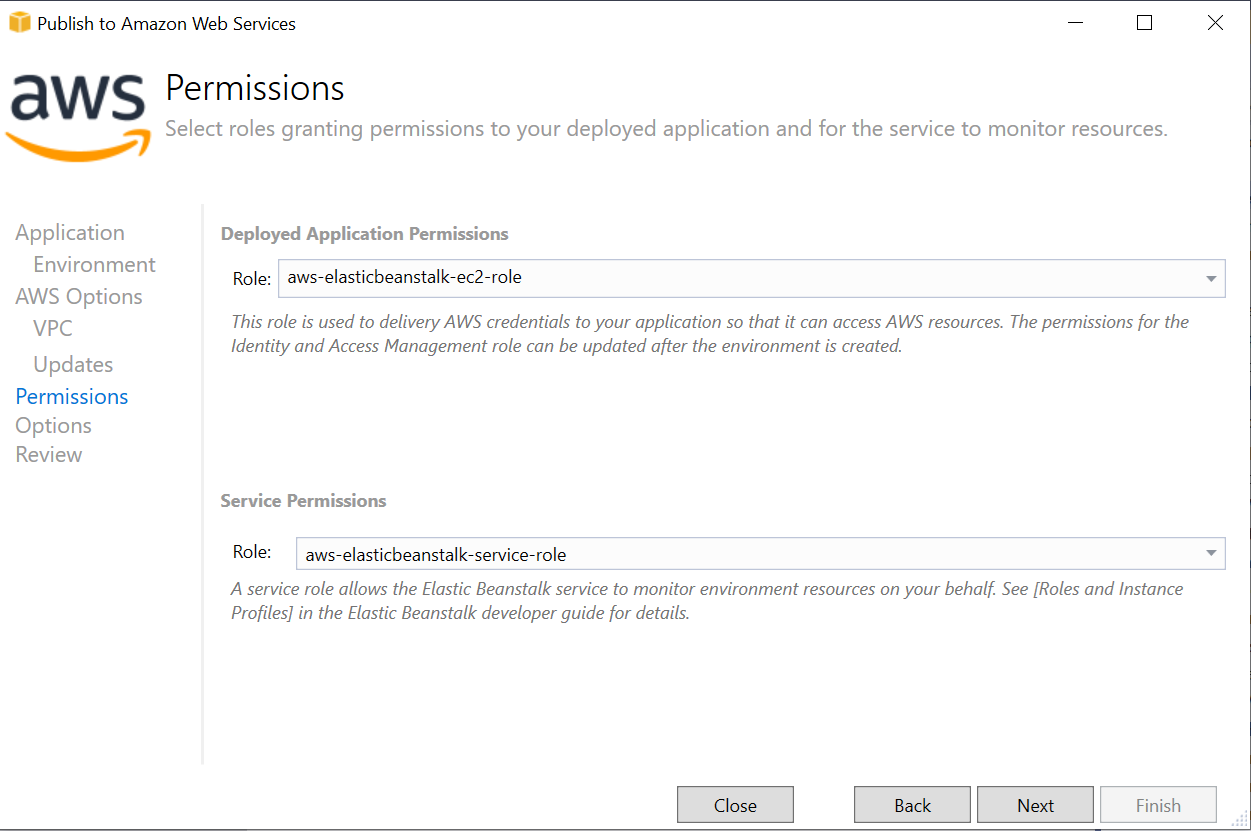Click the Back button

click(x=911, y=804)
